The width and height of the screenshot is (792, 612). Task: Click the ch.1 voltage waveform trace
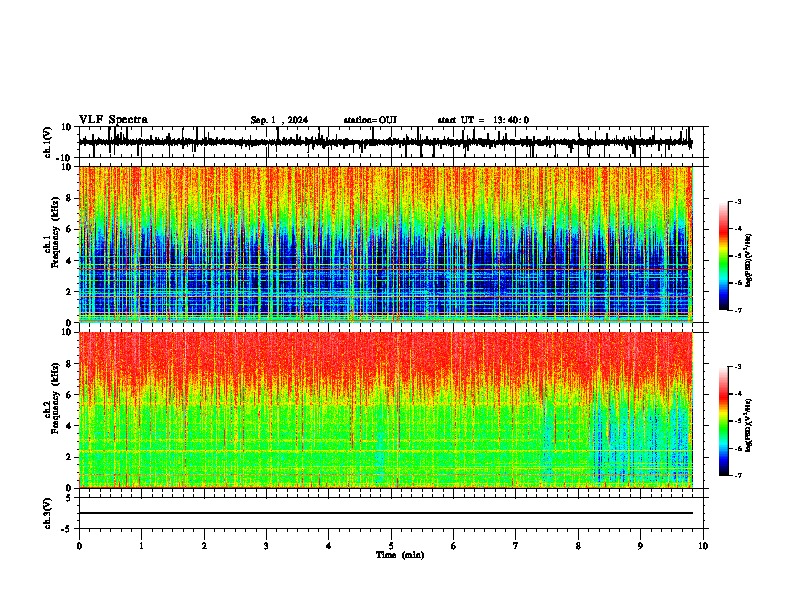(x=385, y=142)
